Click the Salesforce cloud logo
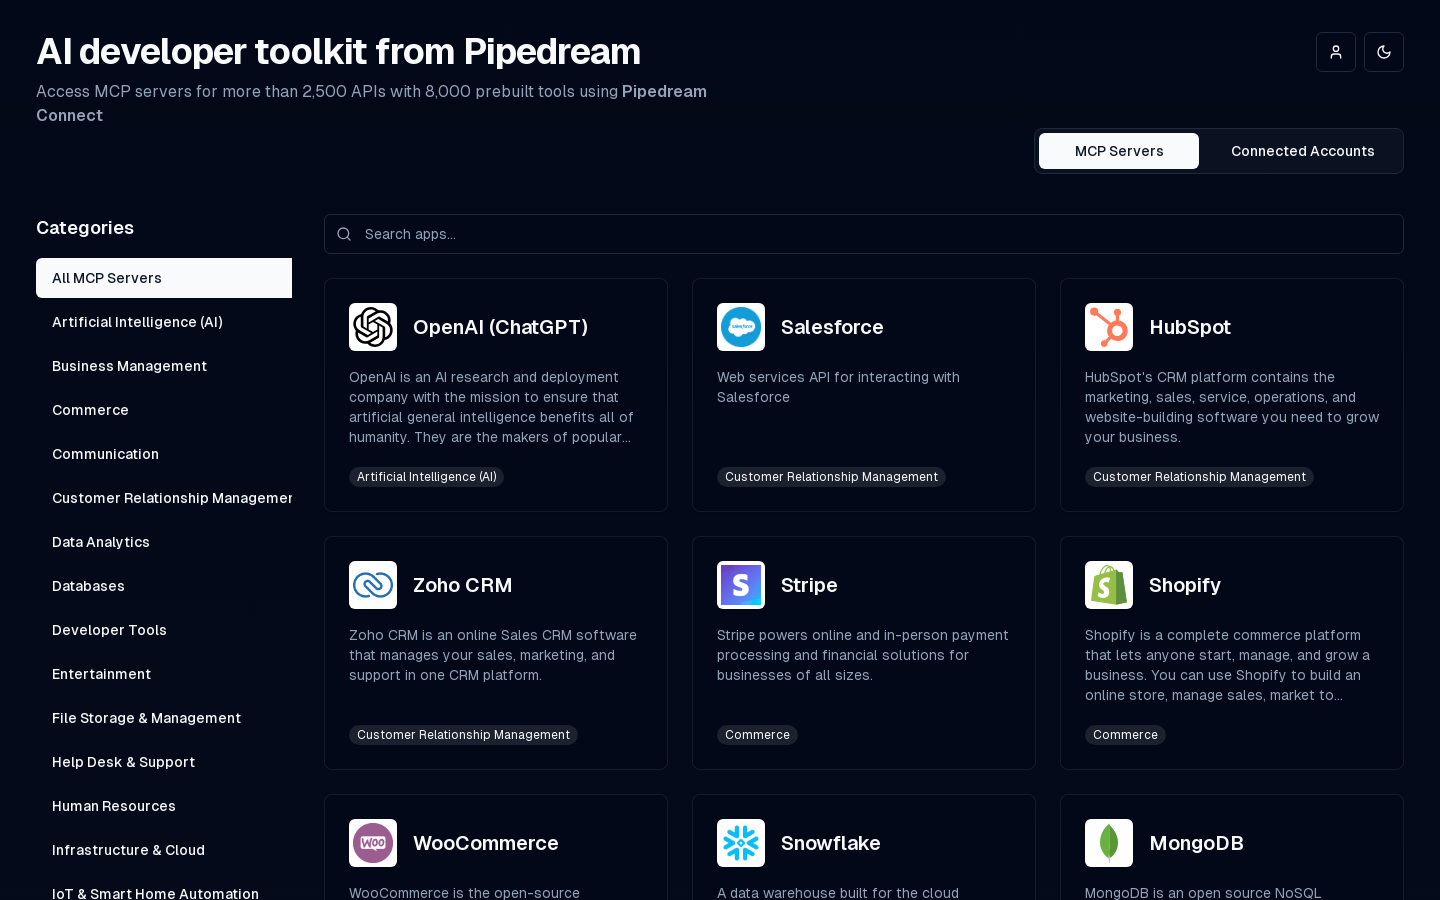1440x900 pixels. tap(741, 327)
